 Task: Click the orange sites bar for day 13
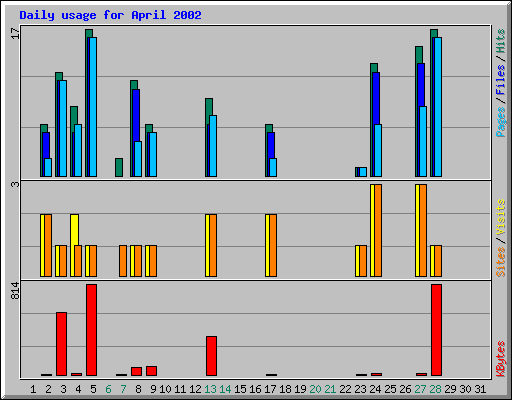click(x=213, y=245)
